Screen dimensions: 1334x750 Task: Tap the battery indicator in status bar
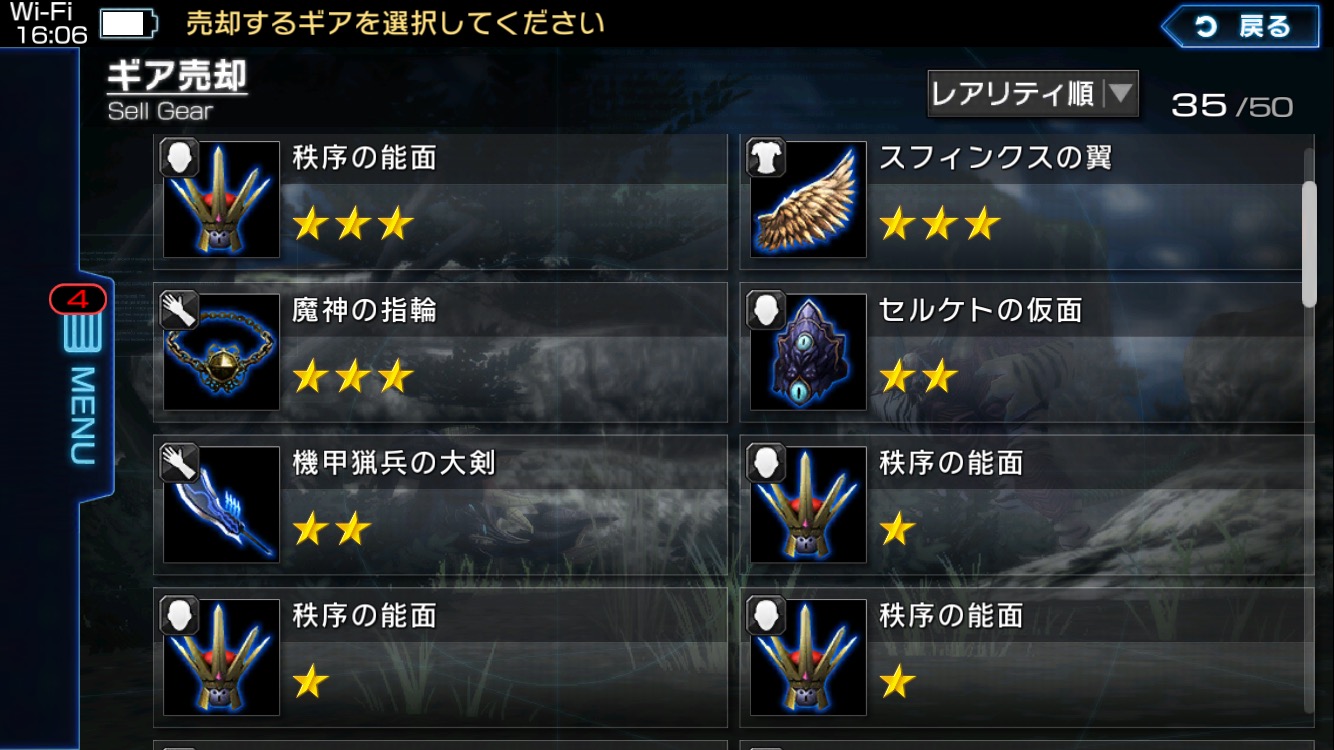[128, 23]
